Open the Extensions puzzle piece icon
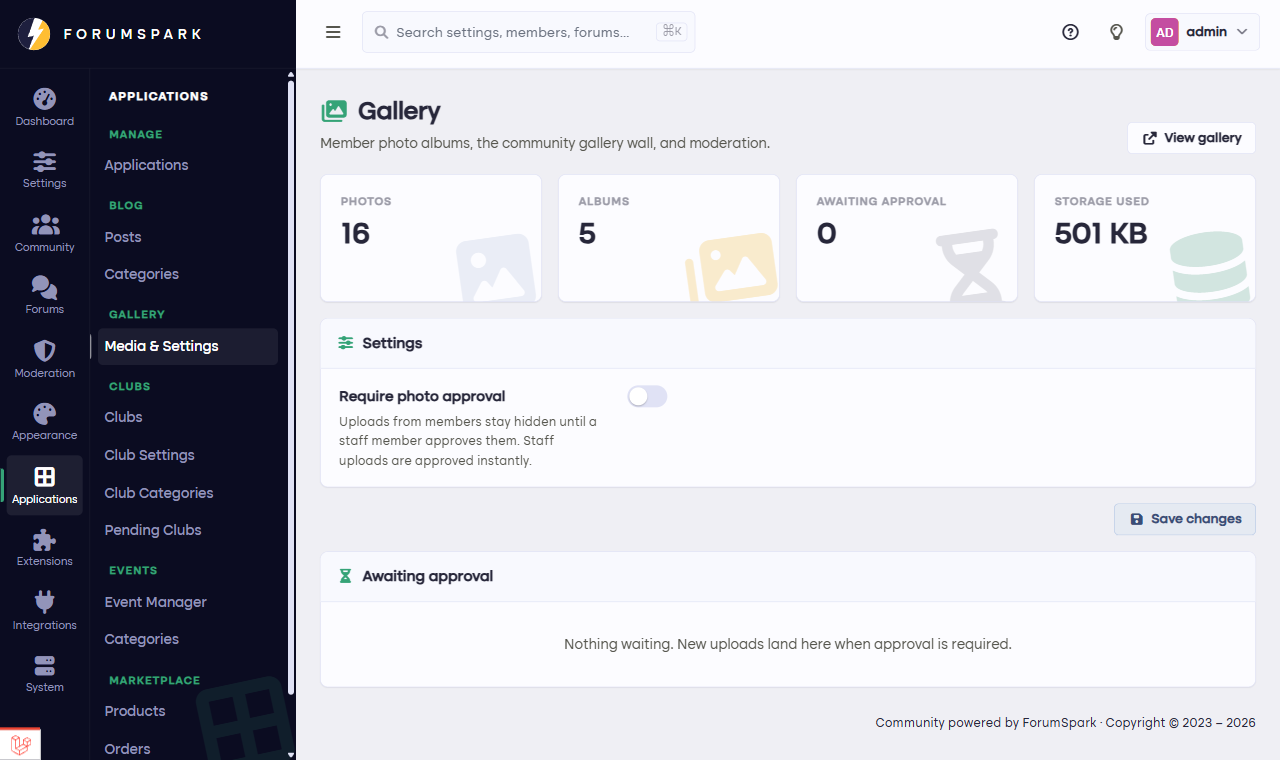1280x760 pixels. pyautogui.click(x=45, y=540)
